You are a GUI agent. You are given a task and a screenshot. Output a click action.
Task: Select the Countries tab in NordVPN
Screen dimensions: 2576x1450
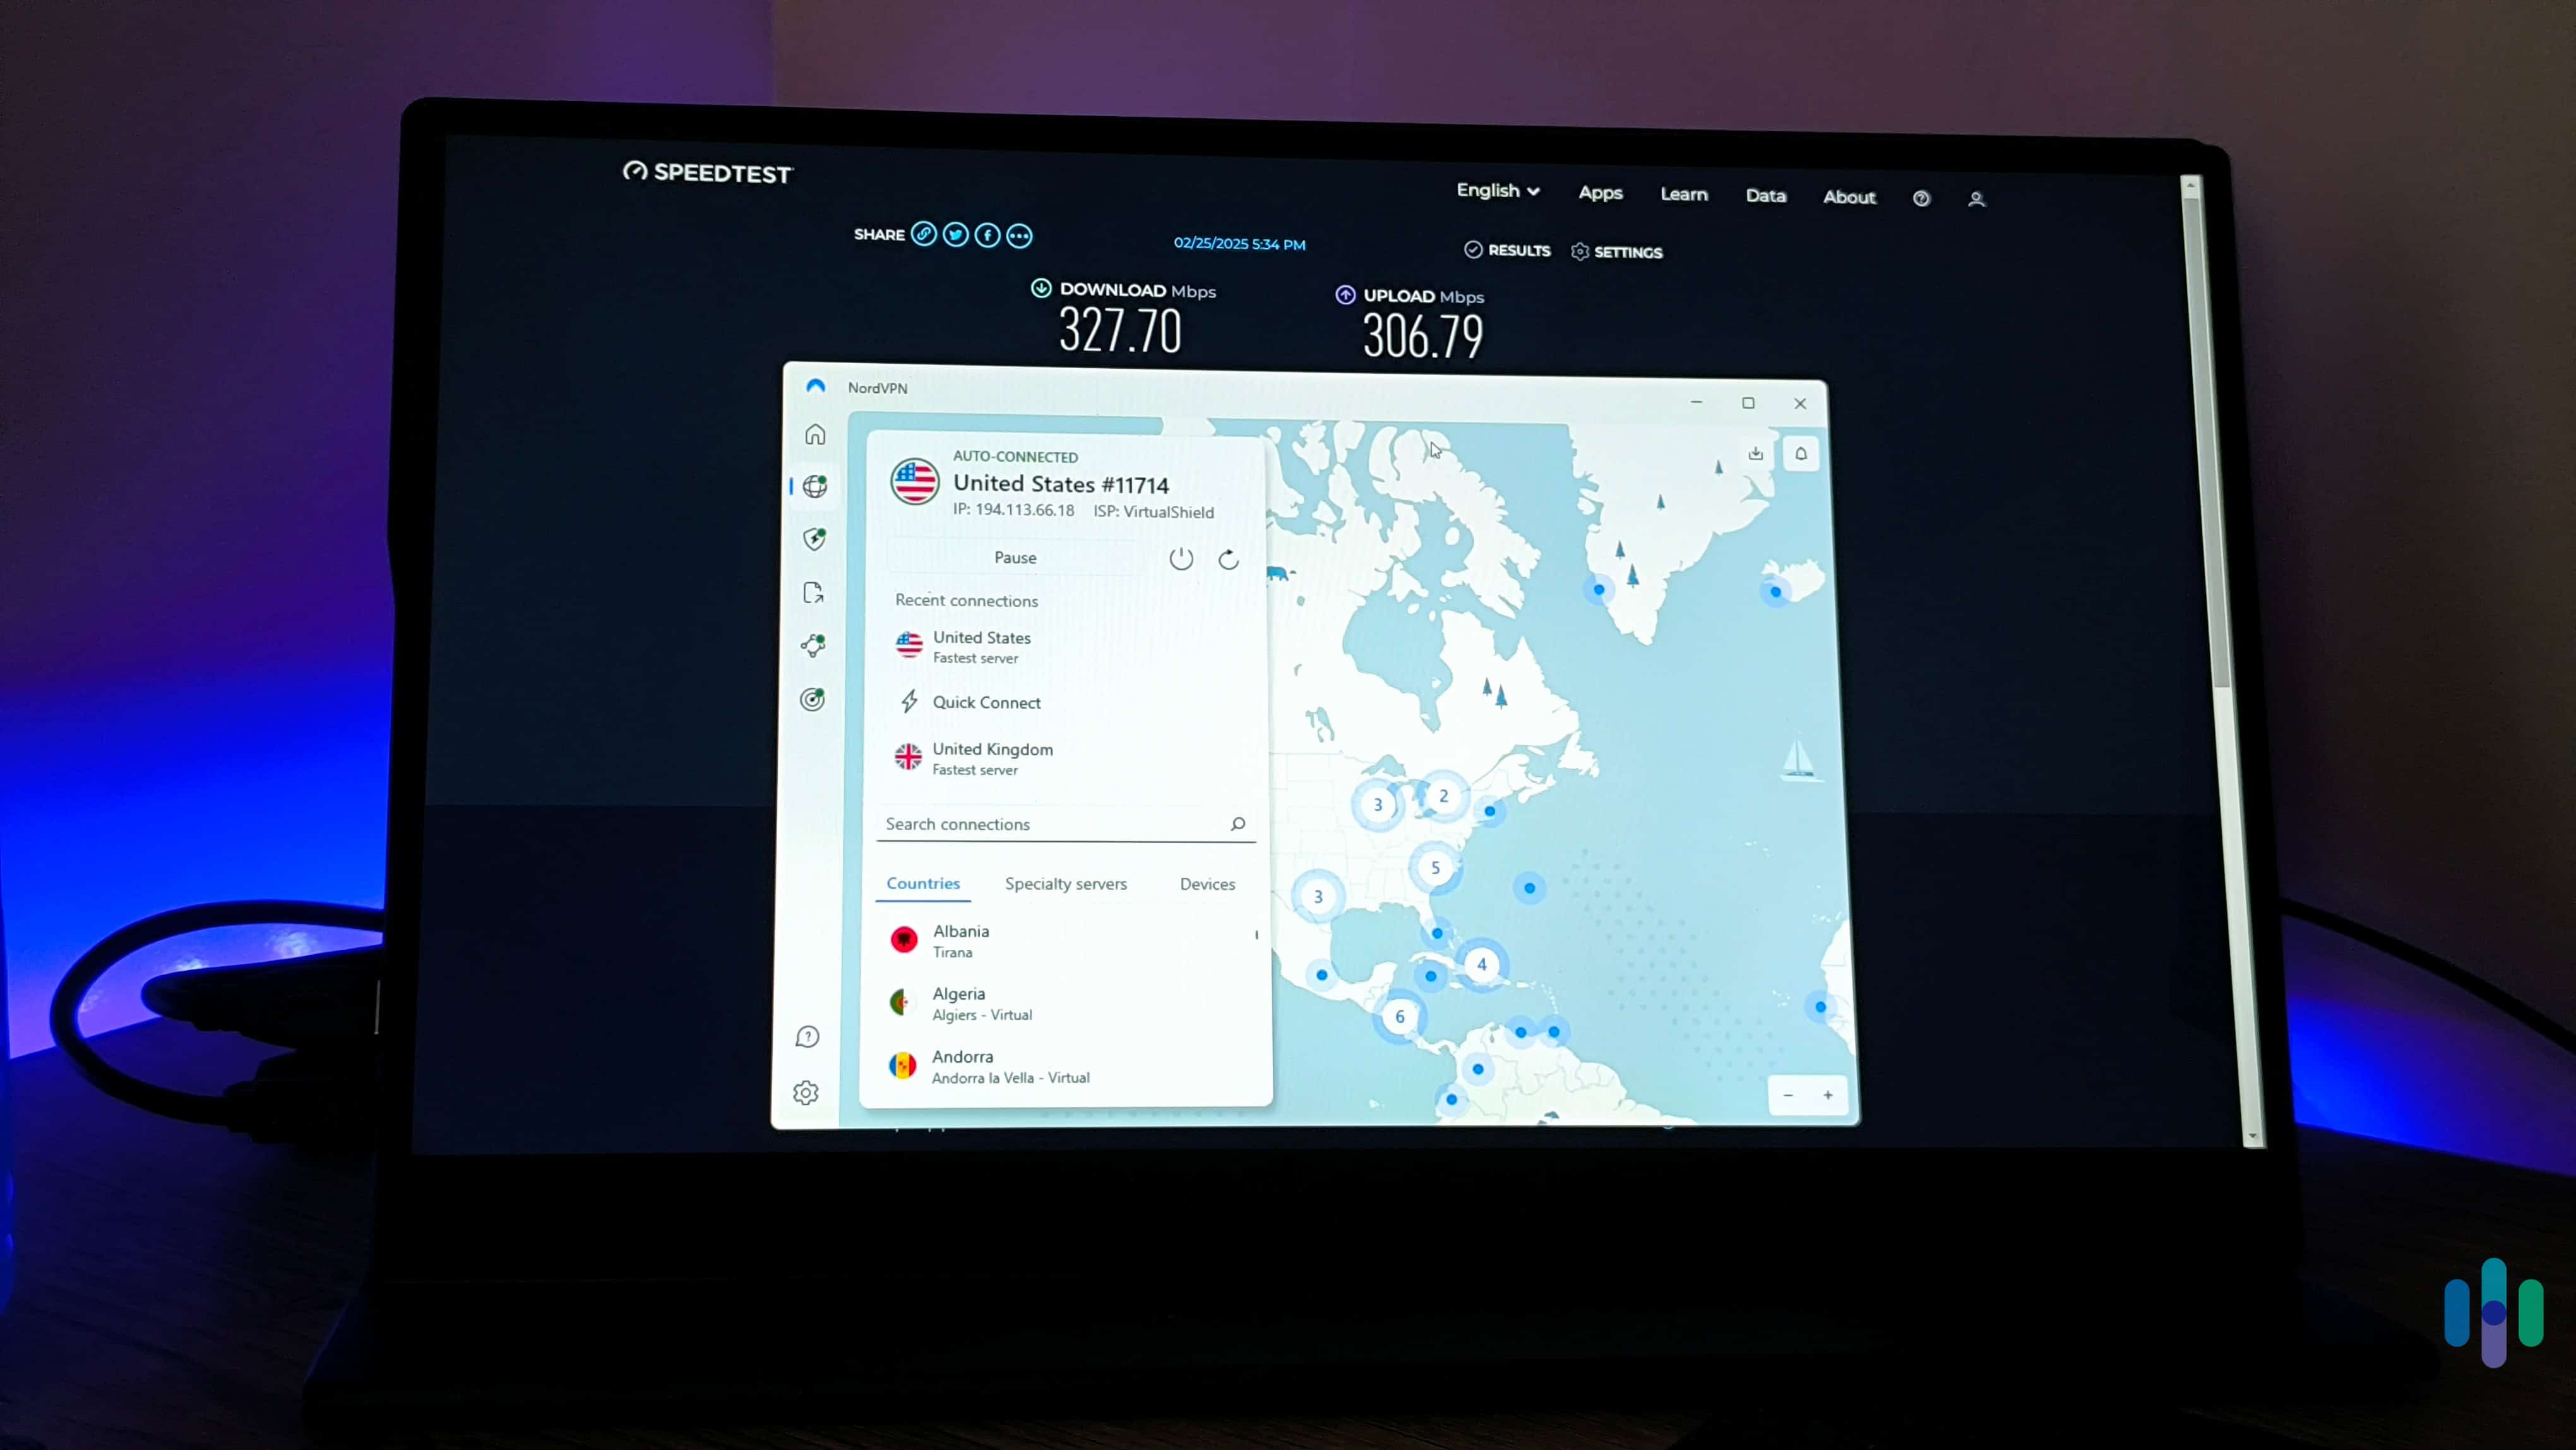coord(924,882)
